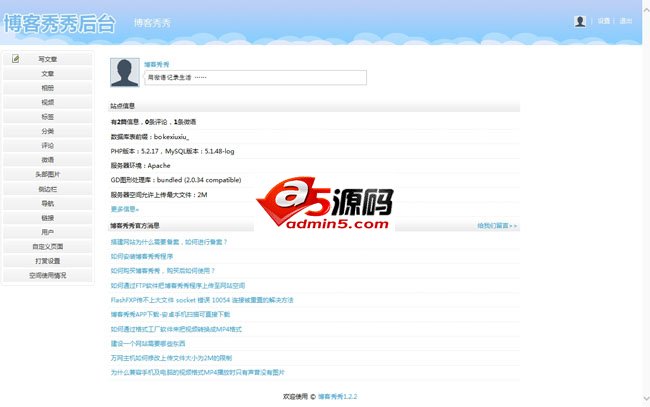Open the 视频 video section
650x407 pixels.
48,102
